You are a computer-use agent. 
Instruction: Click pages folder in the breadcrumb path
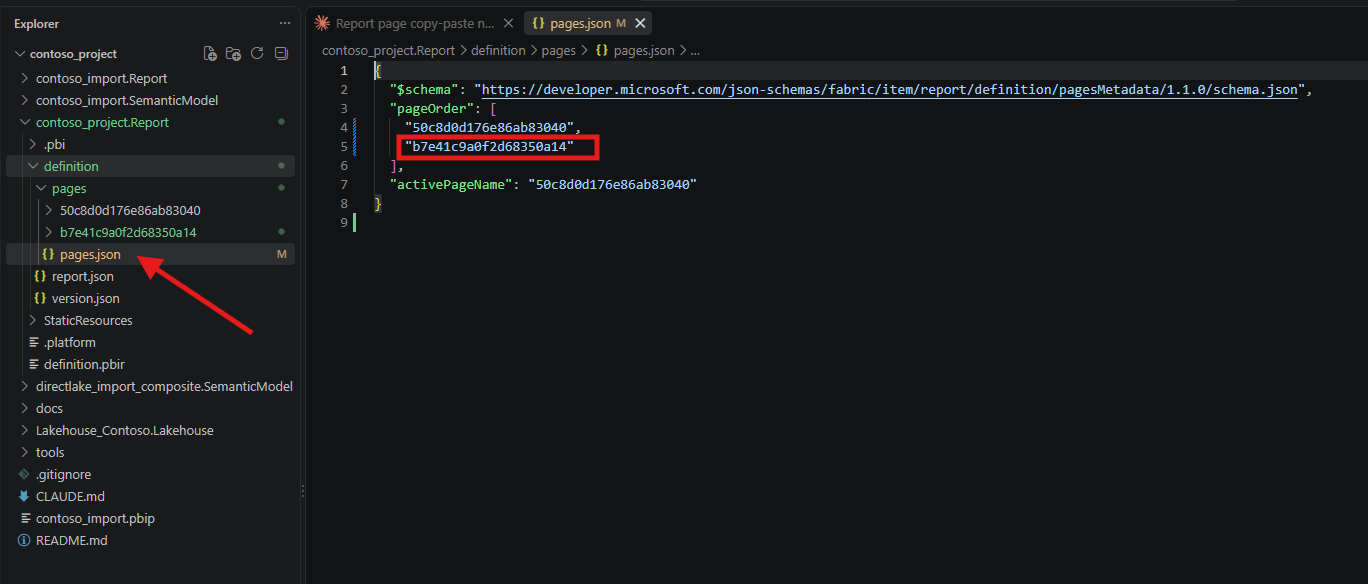pos(559,50)
